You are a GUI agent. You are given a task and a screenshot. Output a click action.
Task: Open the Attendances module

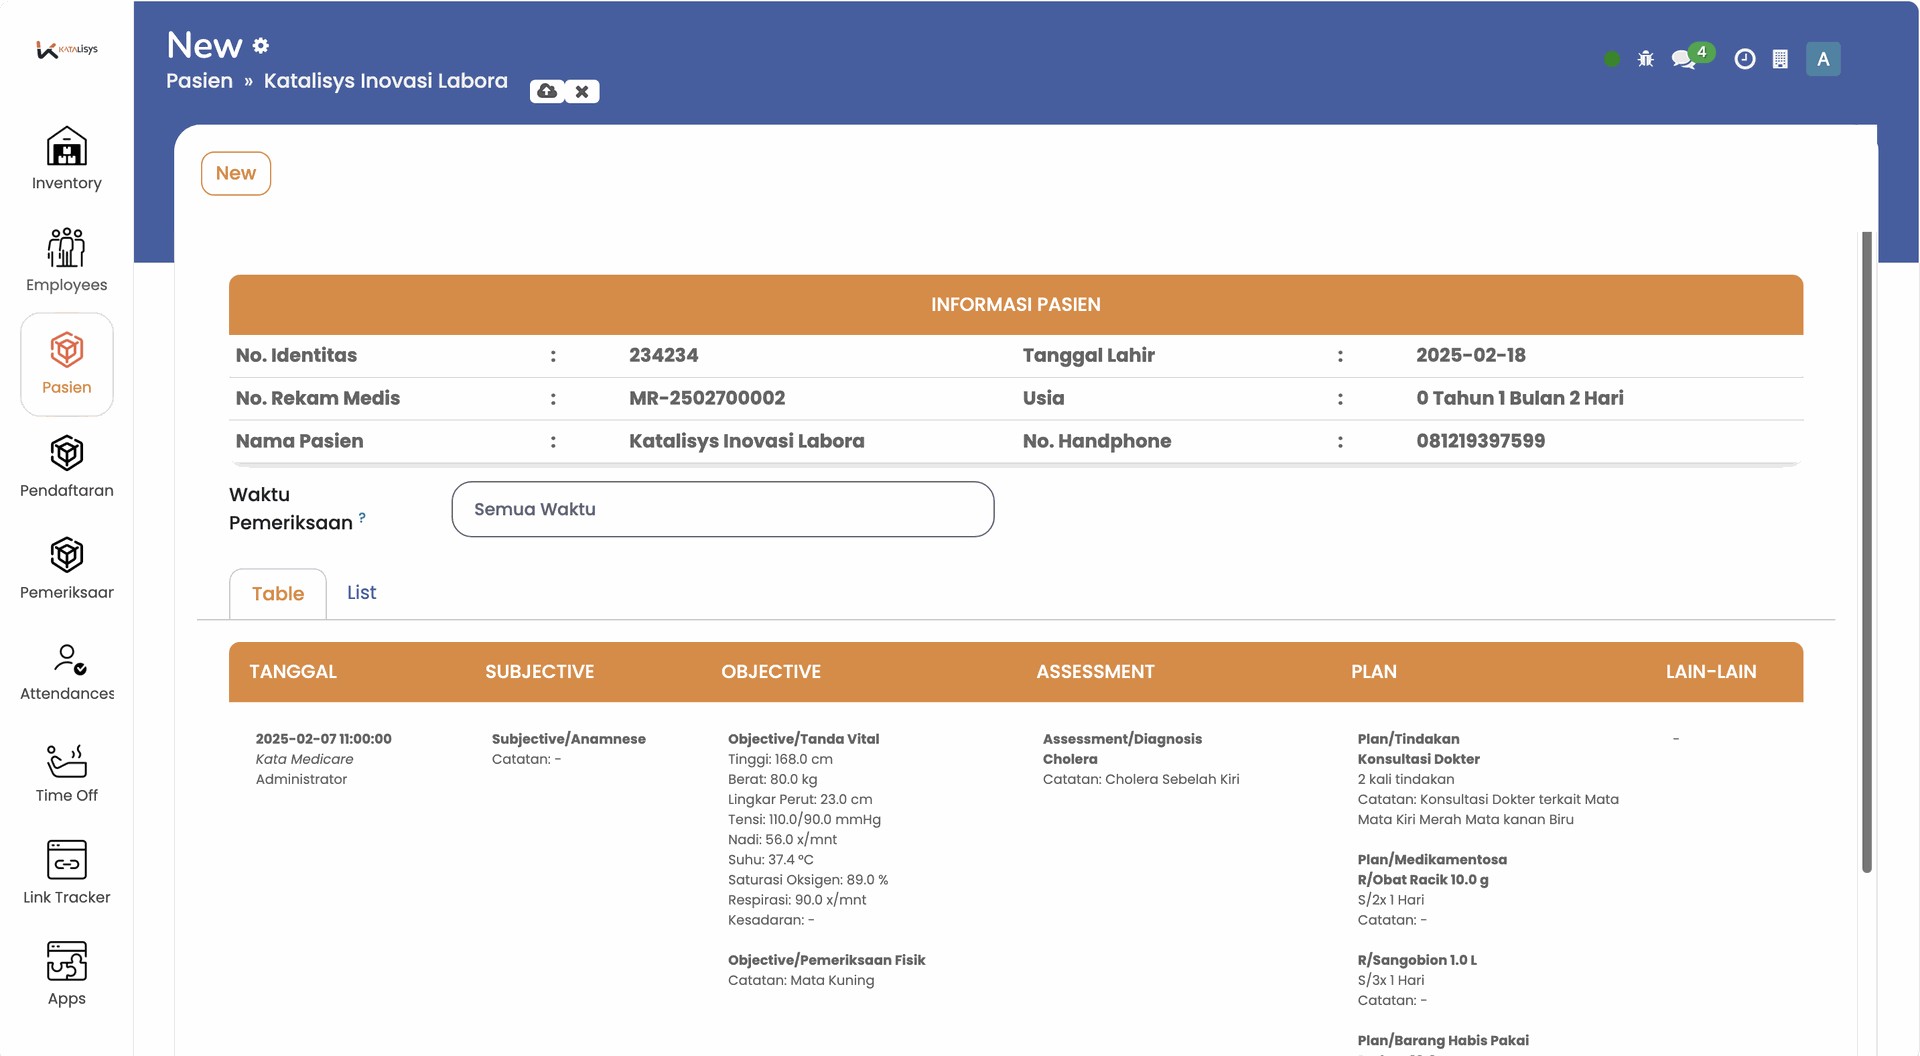click(67, 671)
